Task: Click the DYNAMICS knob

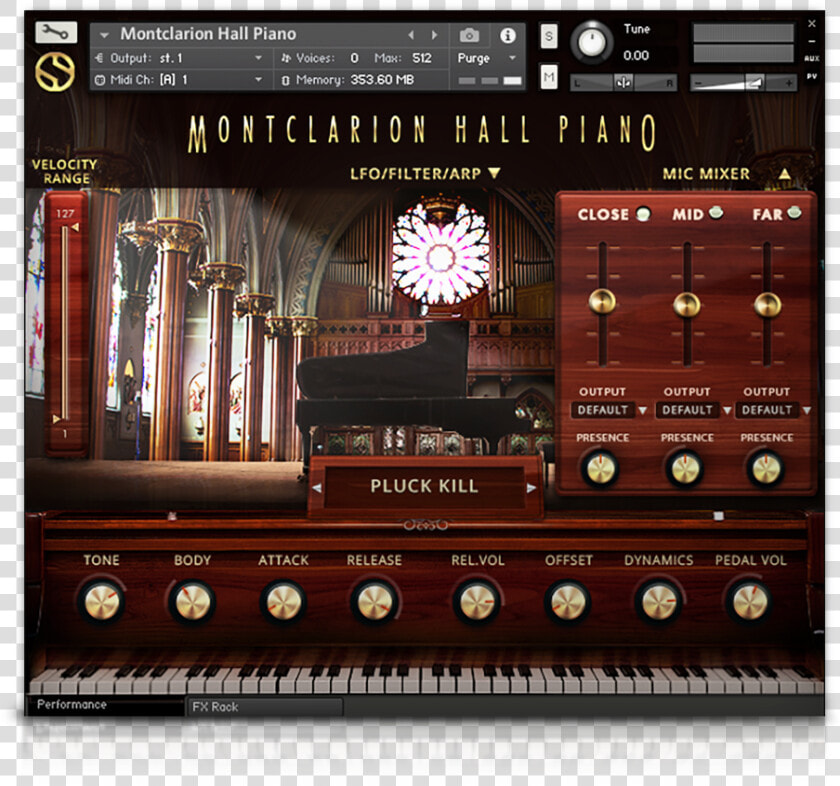Action: point(659,602)
